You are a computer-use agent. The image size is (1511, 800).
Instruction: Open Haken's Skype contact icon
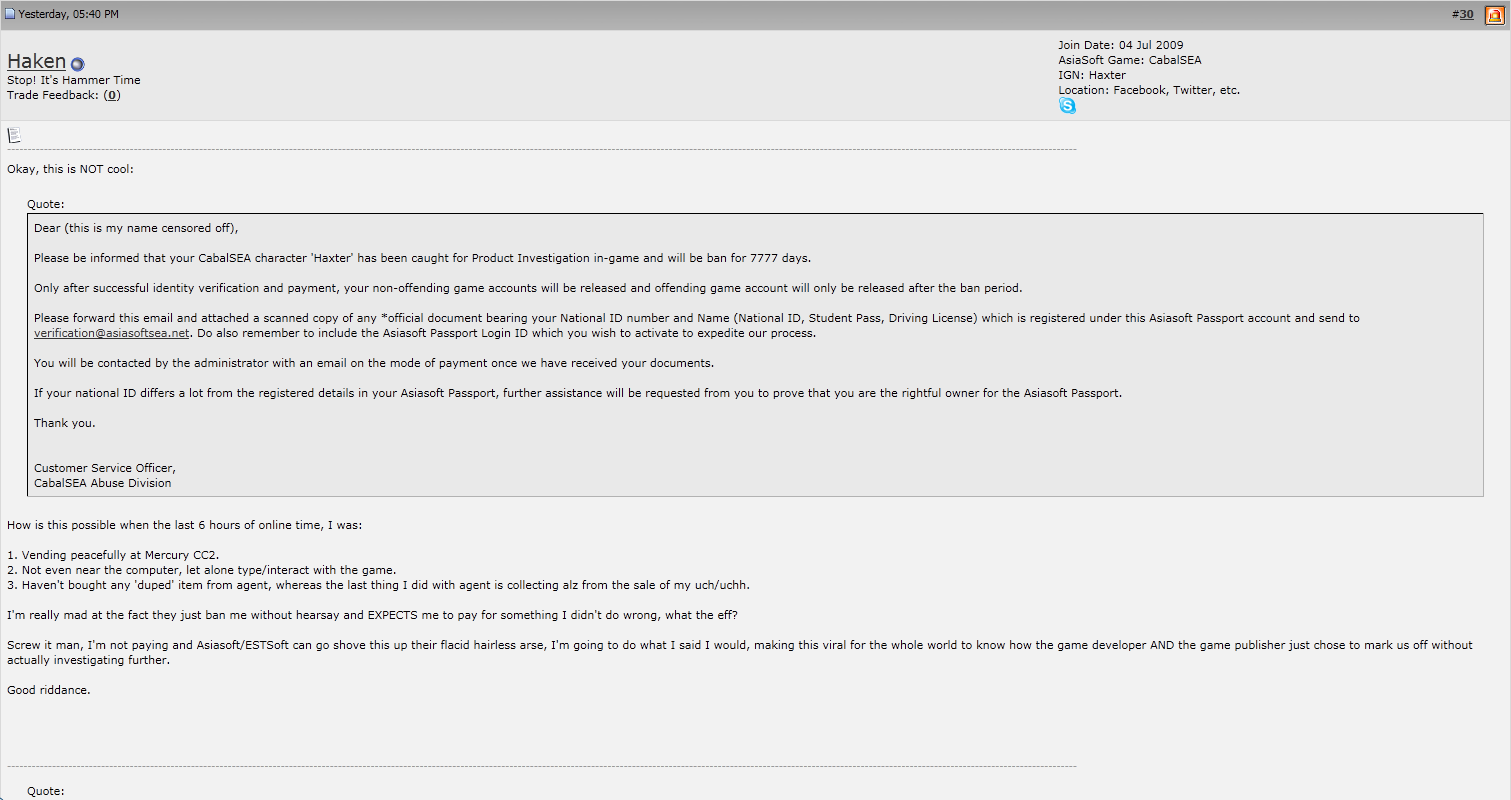click(x=1067, y=106)
